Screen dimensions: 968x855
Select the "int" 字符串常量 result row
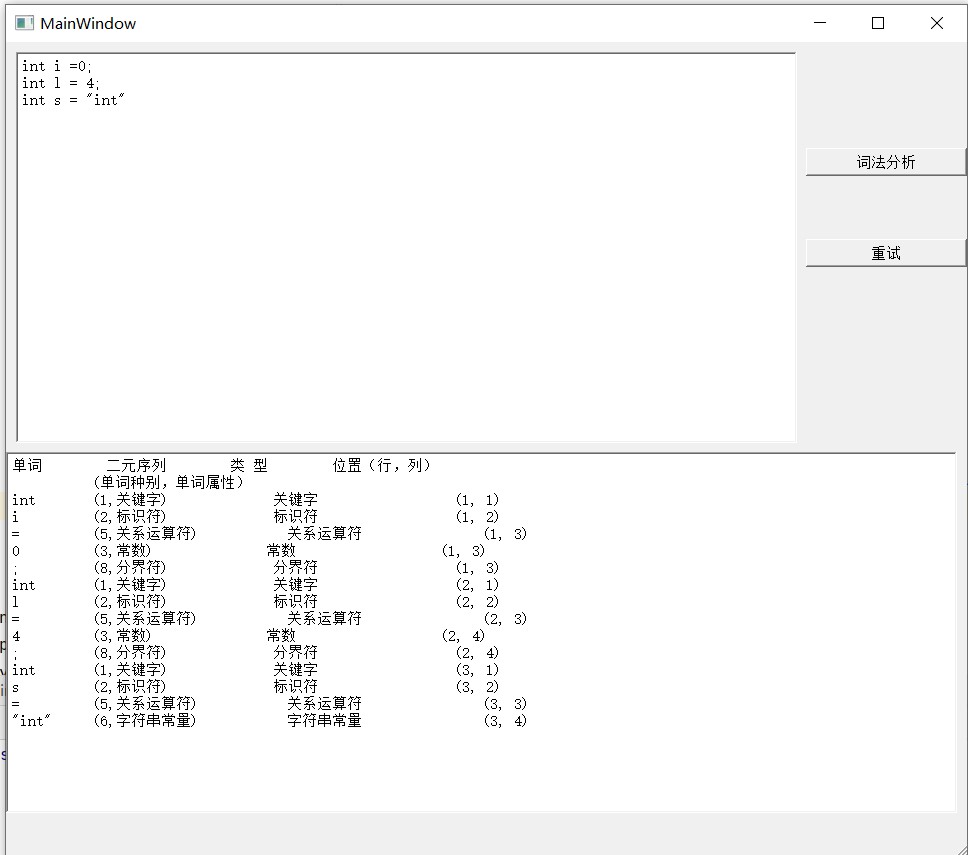[x=30, y=720]
